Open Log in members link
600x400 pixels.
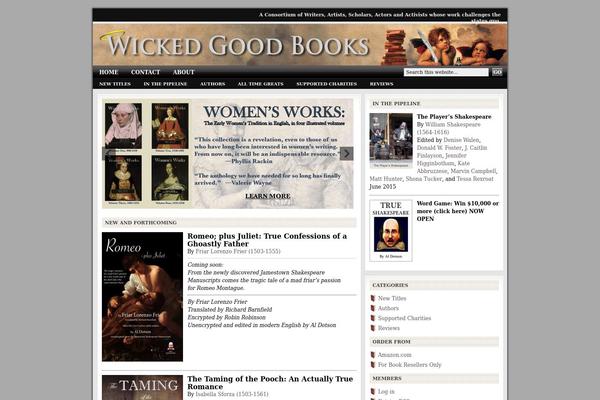pyautogui.click(x=386, y=392)
